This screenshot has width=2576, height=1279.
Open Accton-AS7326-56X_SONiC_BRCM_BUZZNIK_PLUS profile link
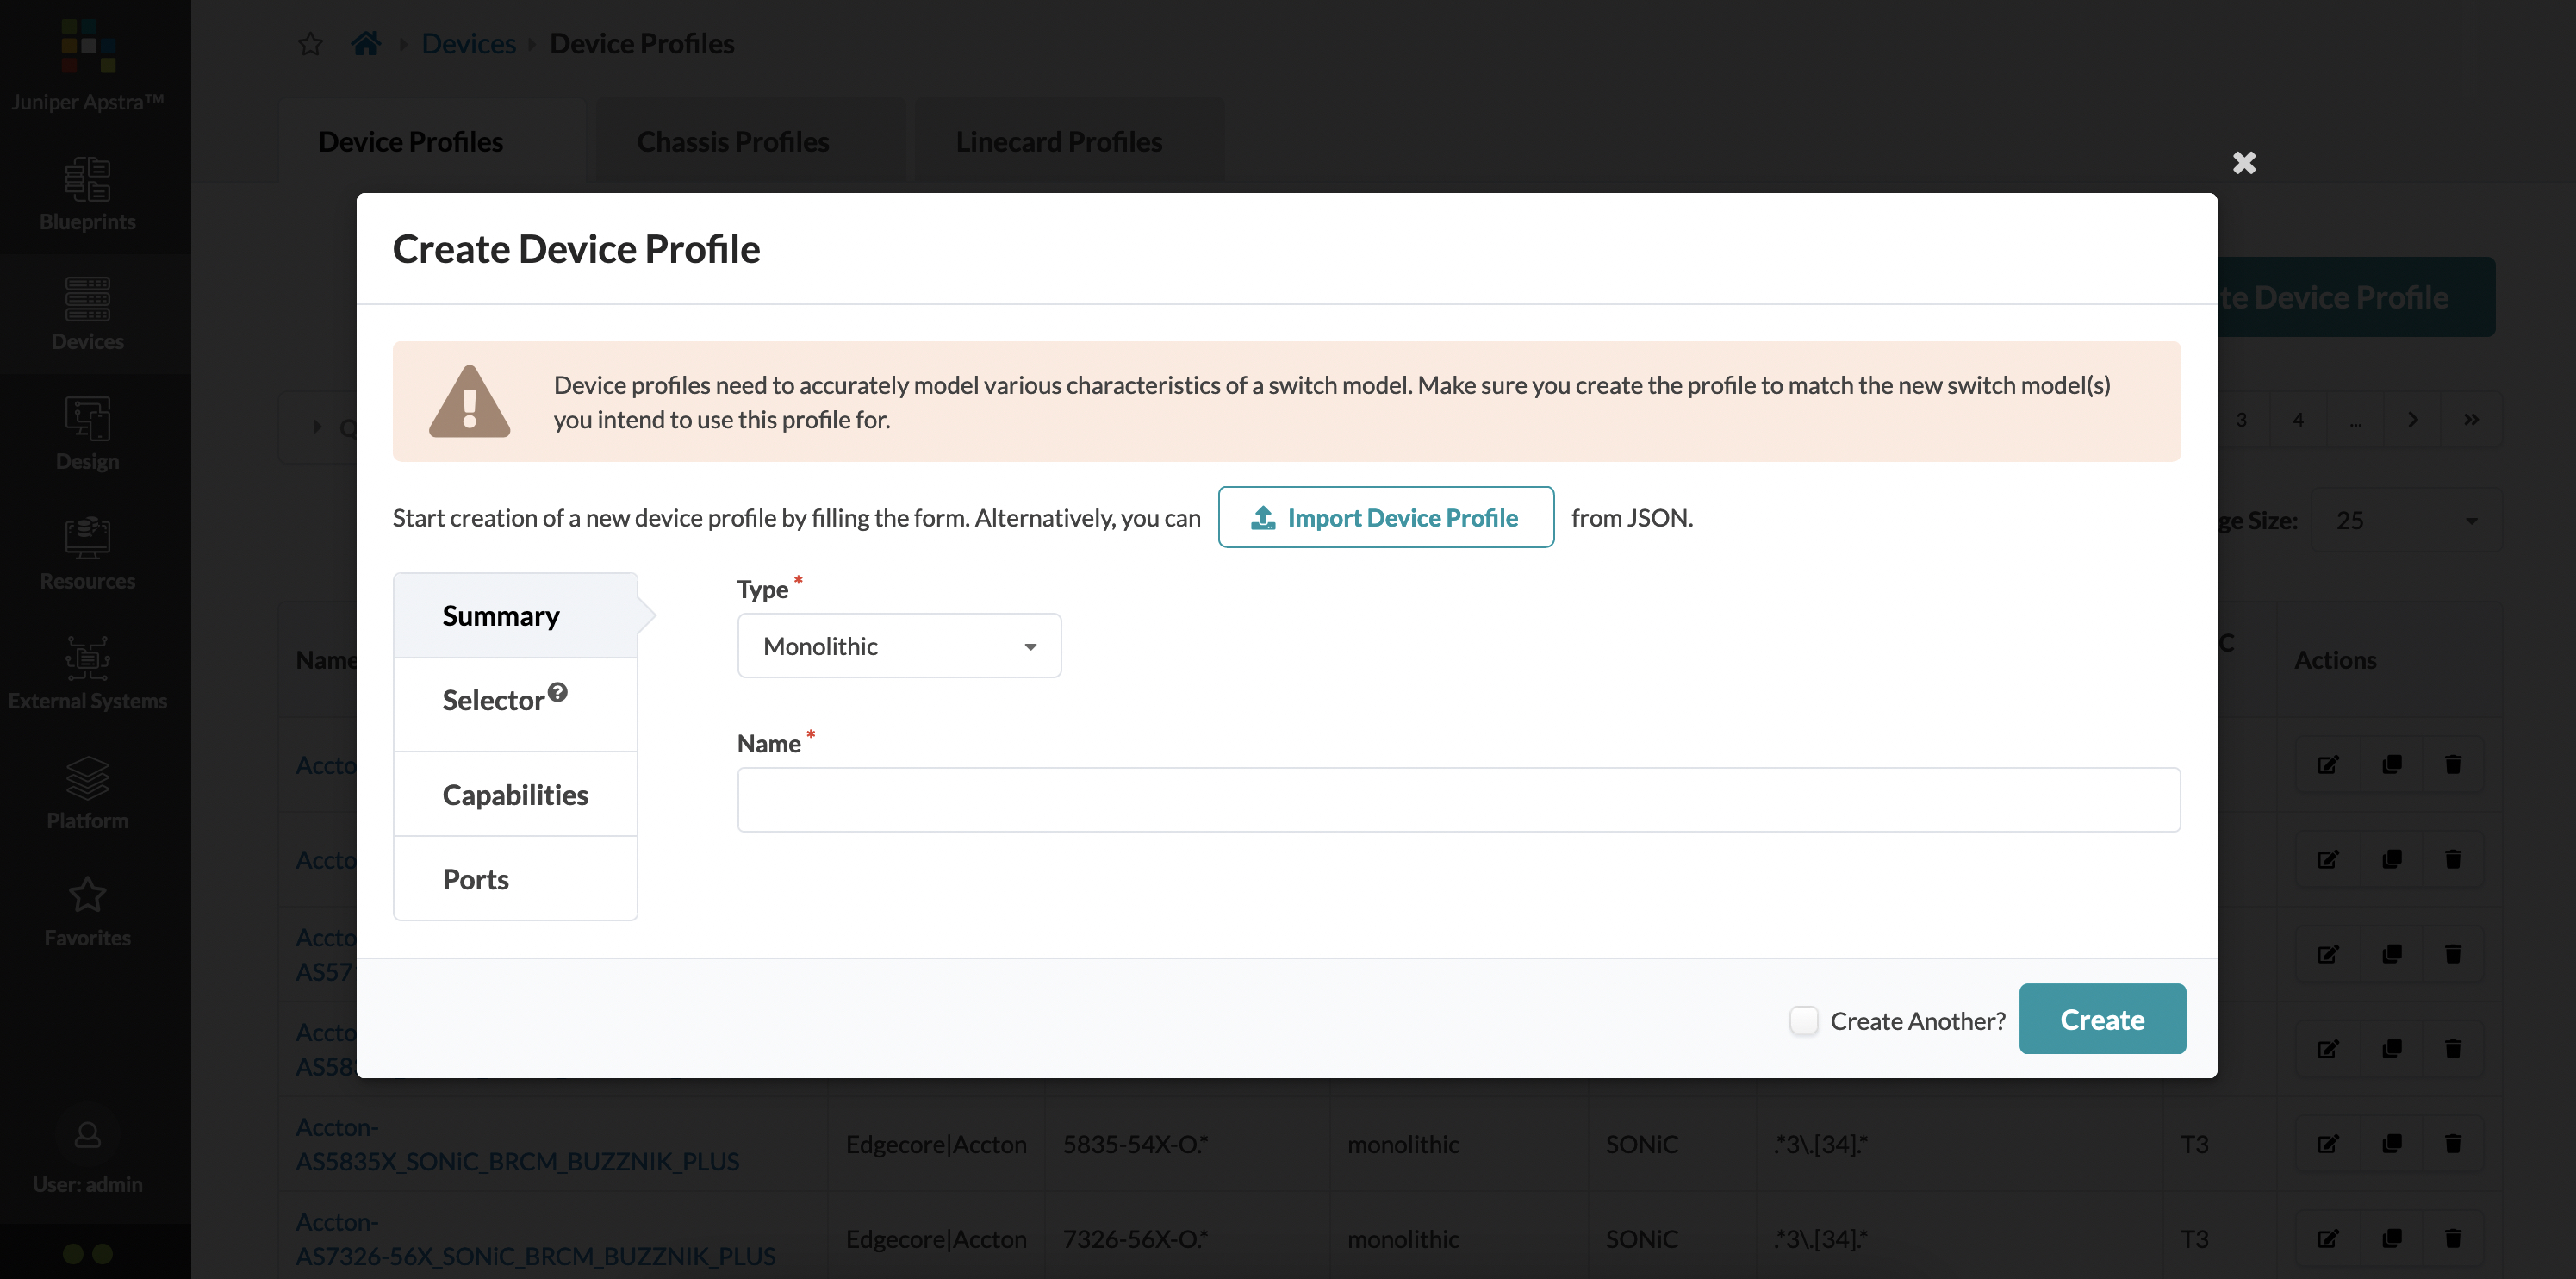tap(536, 1239)
